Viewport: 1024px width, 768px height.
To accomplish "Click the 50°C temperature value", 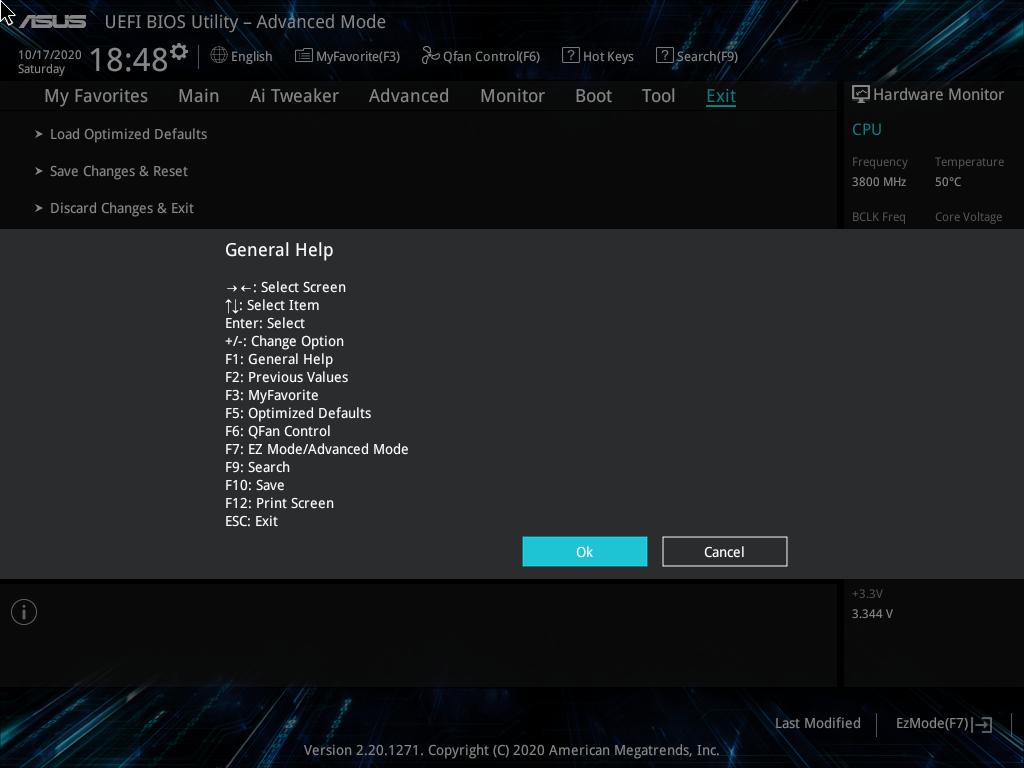I will [948, 182].
